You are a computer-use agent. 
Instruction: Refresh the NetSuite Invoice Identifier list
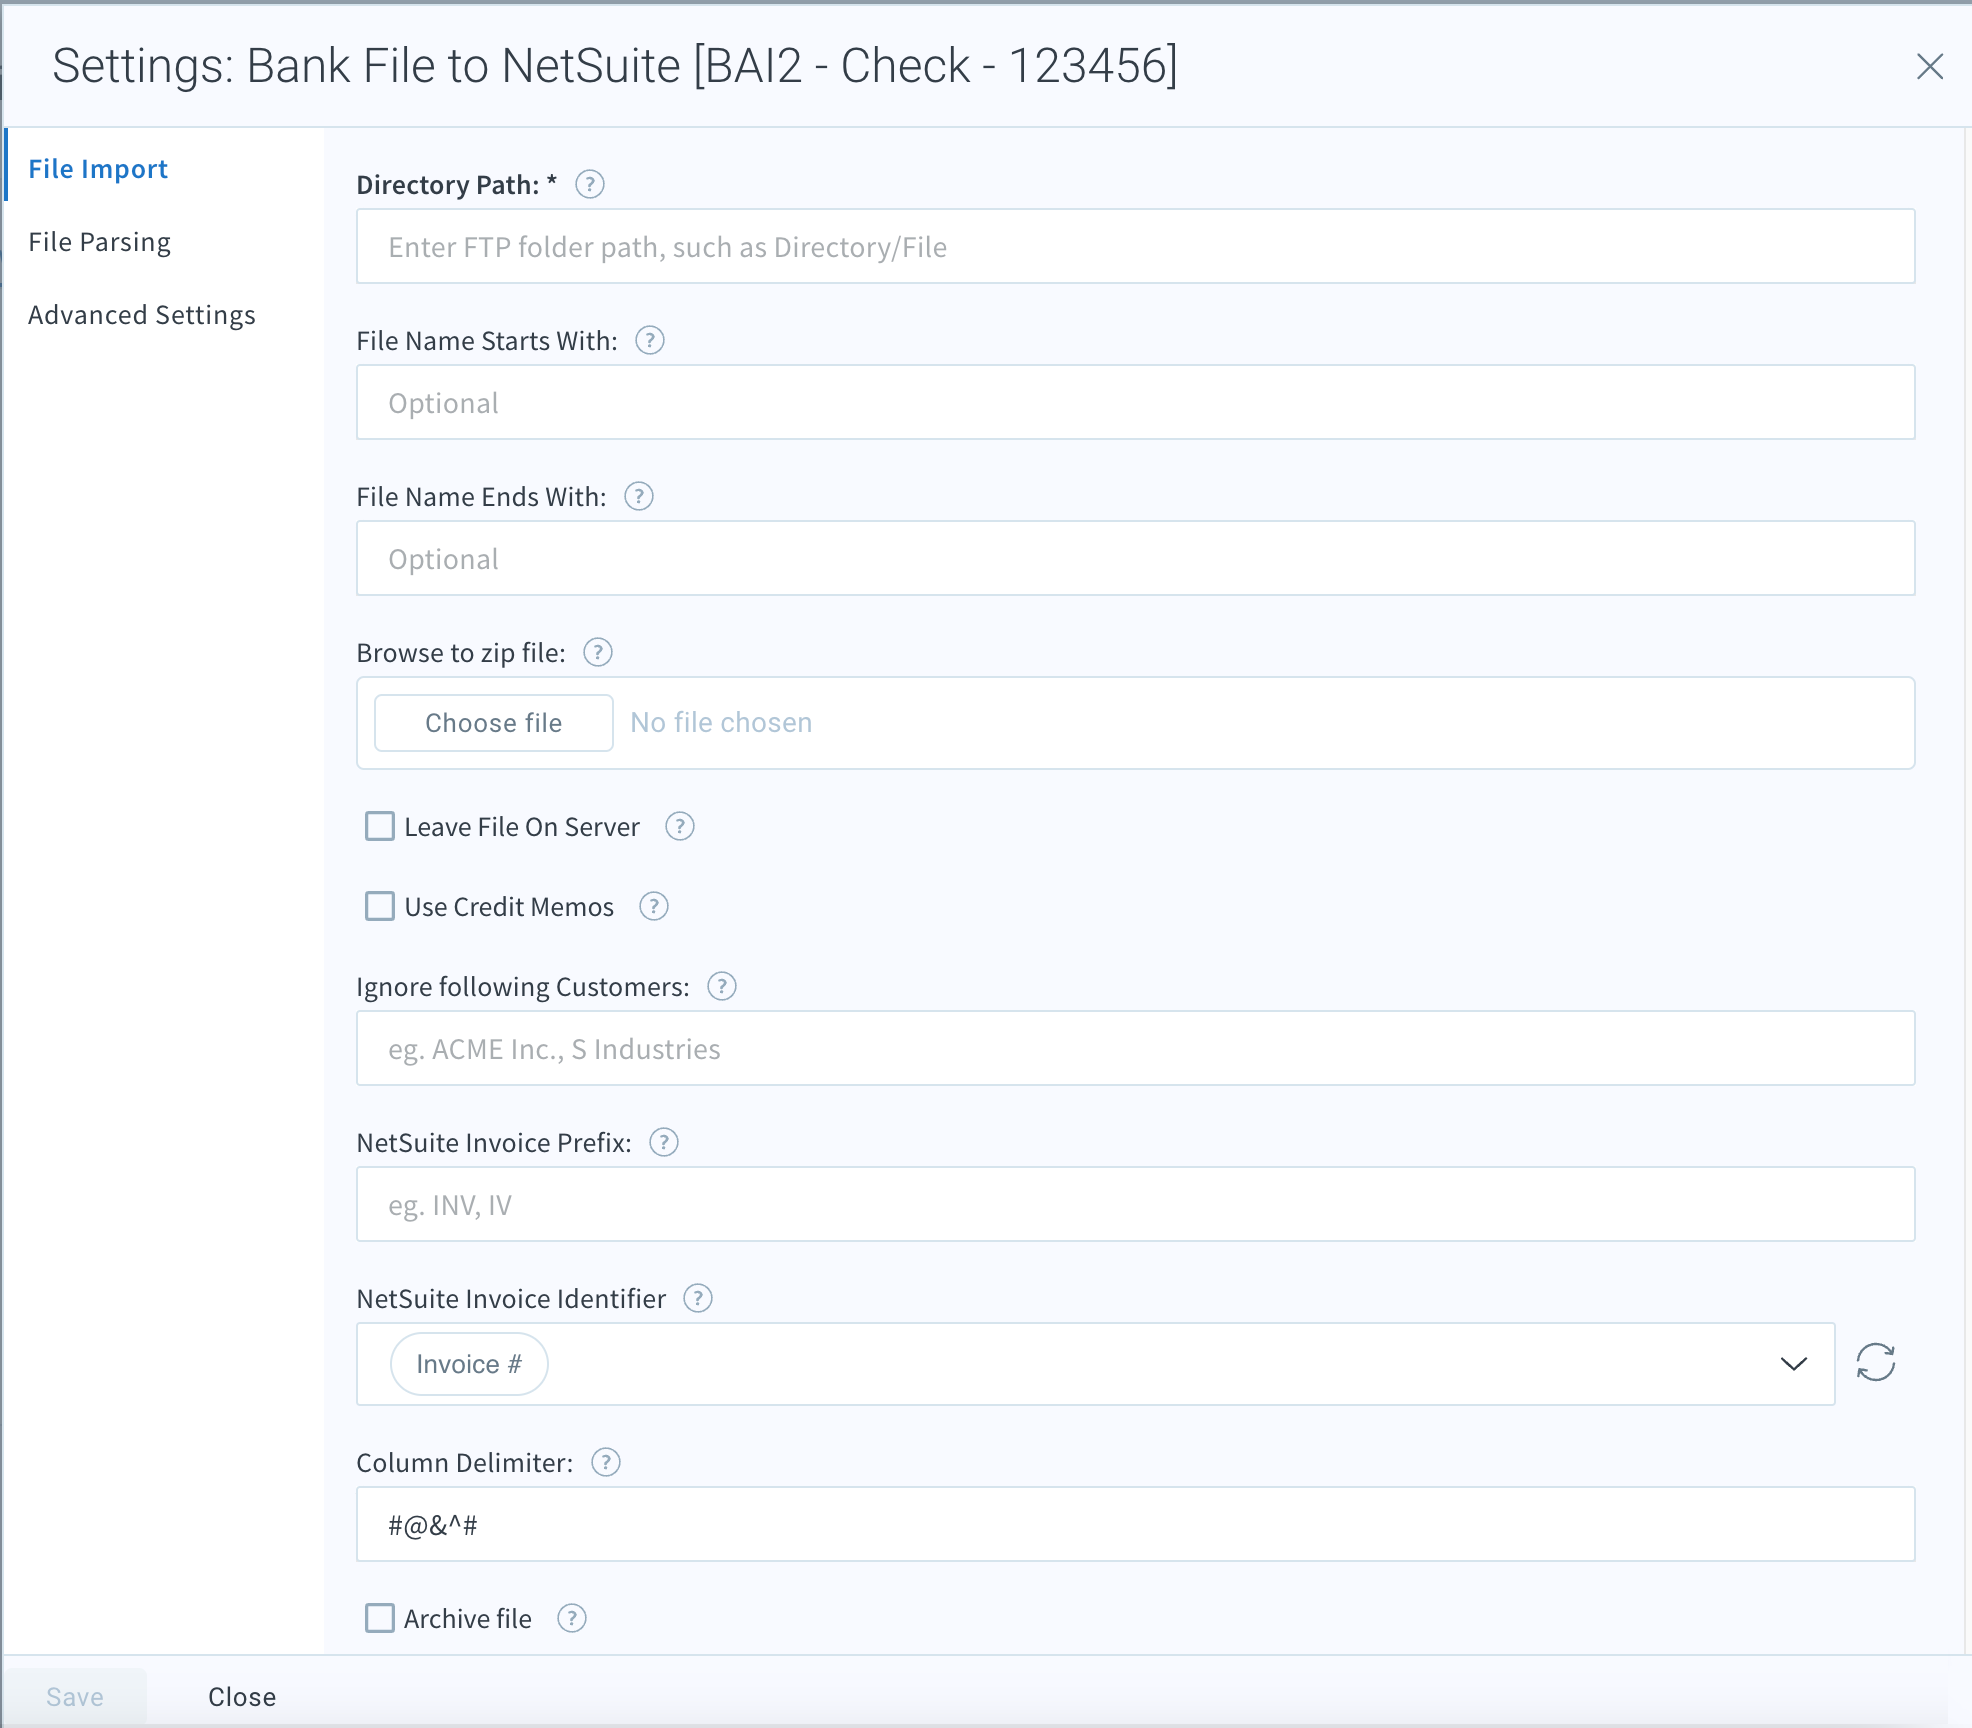1877,1363
